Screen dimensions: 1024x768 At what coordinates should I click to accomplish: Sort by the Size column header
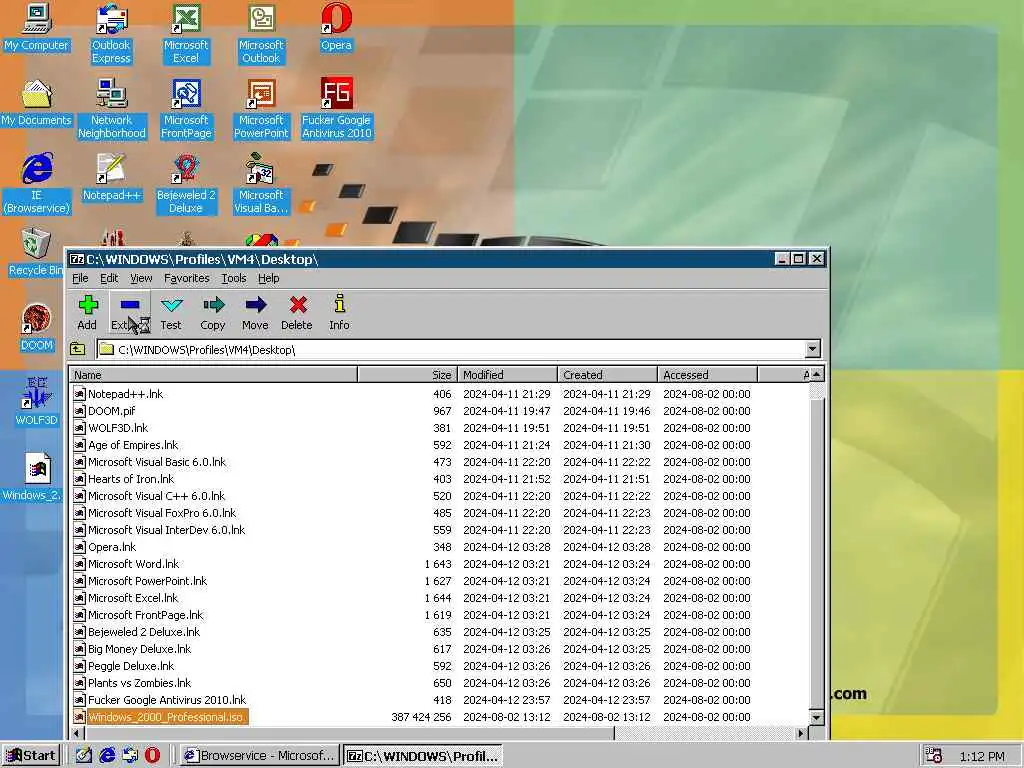coord(408,375)
